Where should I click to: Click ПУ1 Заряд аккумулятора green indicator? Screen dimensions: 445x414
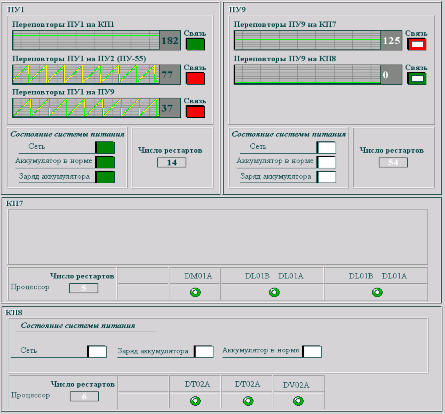click(105, 177)
